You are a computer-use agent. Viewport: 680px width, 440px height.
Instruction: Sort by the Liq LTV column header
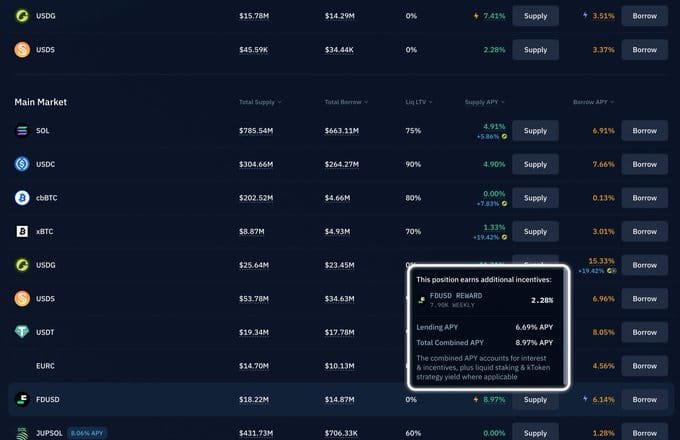pyautogui.click(x=418, y=102)
